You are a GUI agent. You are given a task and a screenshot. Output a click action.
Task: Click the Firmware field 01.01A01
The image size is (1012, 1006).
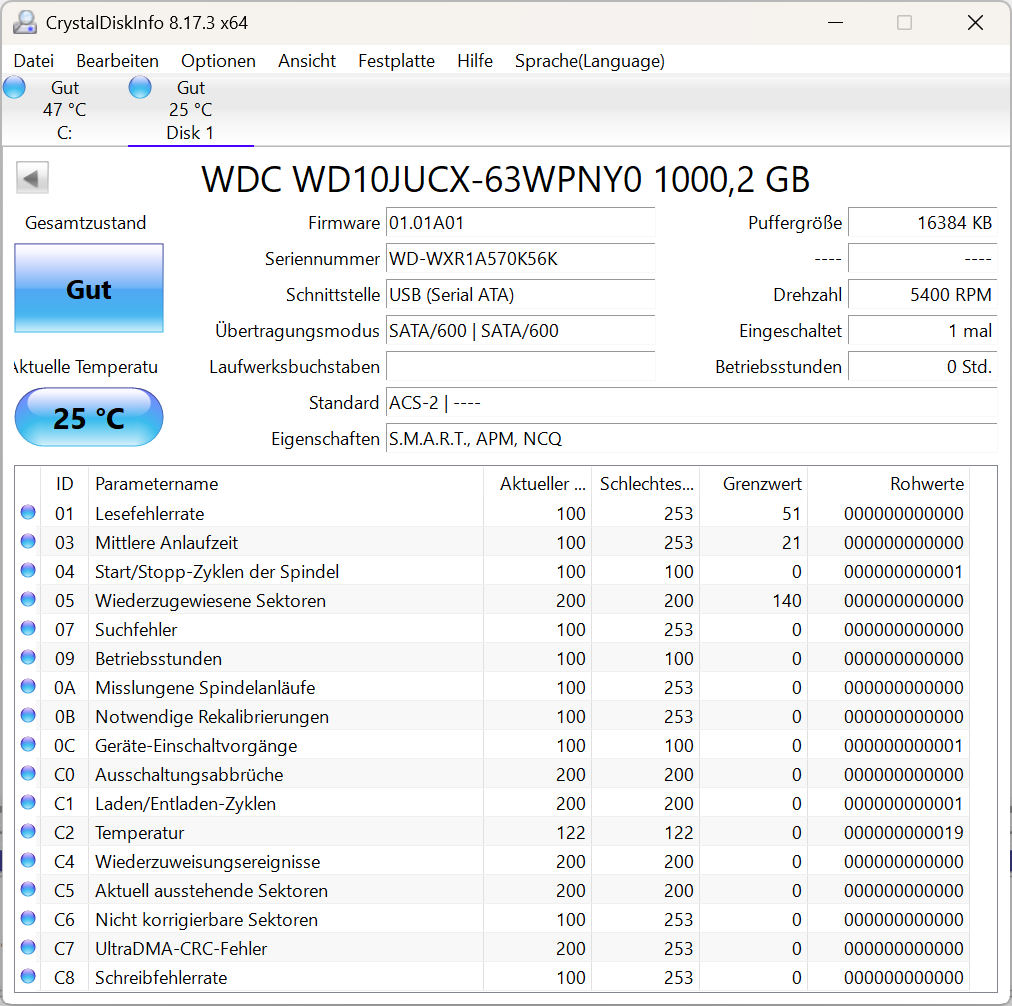point(520,223)
